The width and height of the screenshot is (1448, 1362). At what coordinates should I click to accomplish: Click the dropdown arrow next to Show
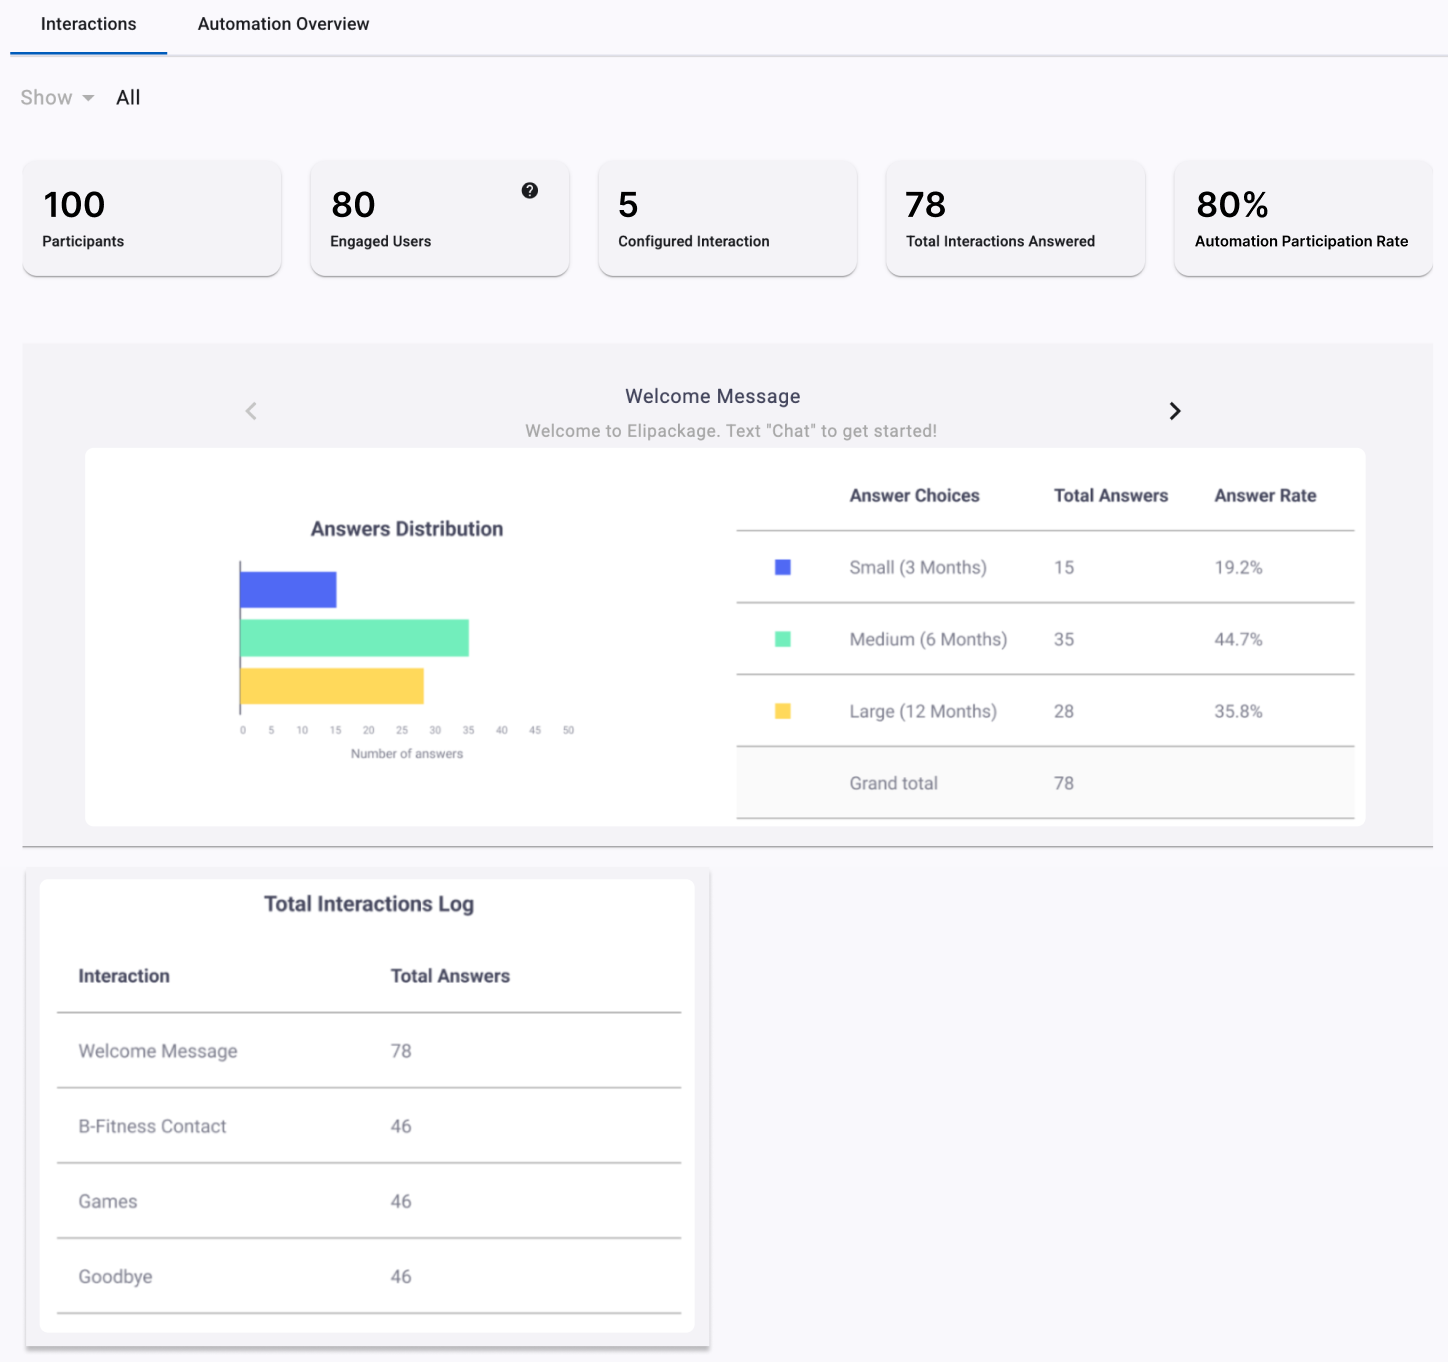[88, 98]
